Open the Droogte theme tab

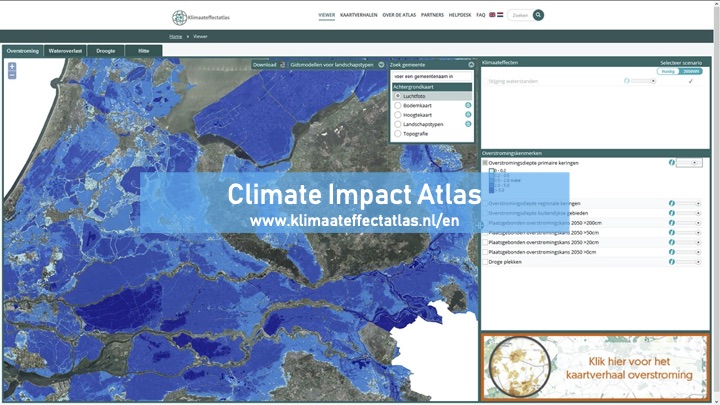pyautogui.click(x=106, y=51)
